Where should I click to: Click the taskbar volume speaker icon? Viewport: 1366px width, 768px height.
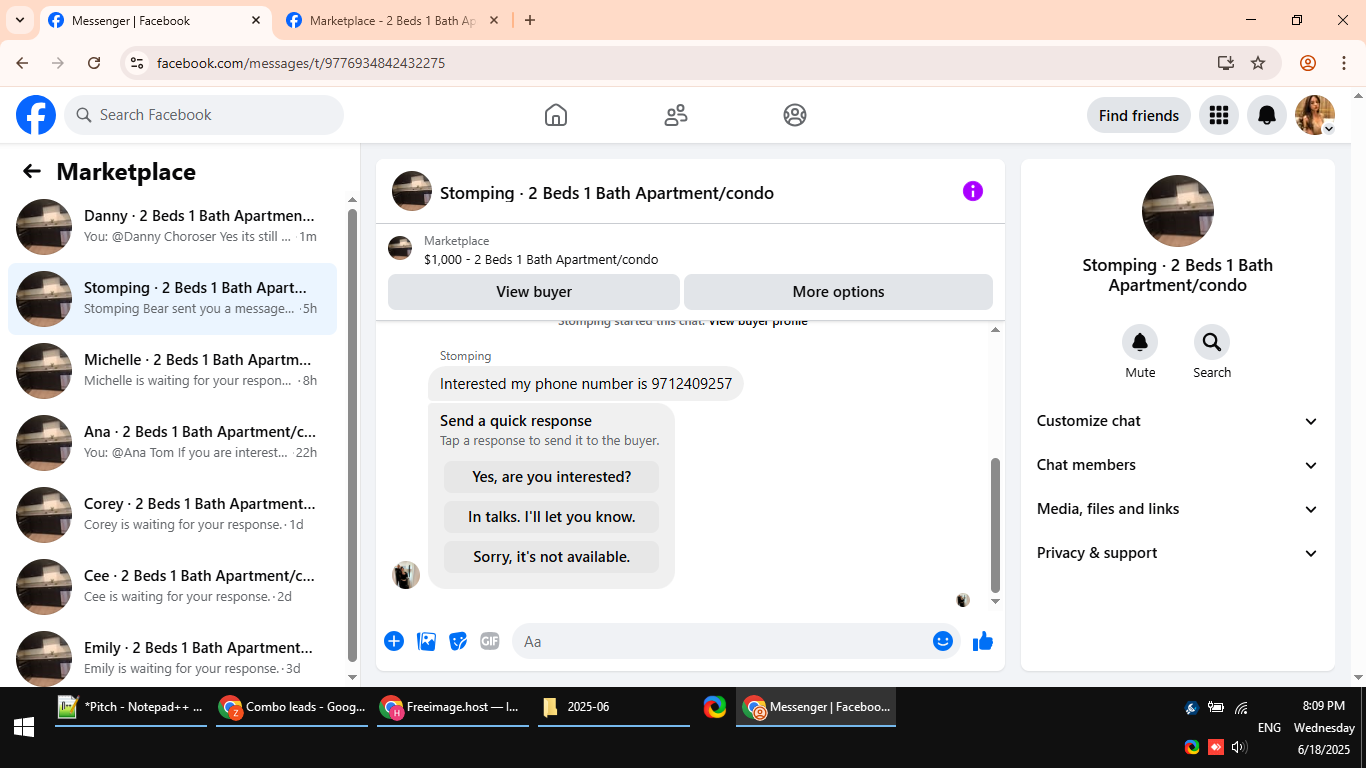1239,747
